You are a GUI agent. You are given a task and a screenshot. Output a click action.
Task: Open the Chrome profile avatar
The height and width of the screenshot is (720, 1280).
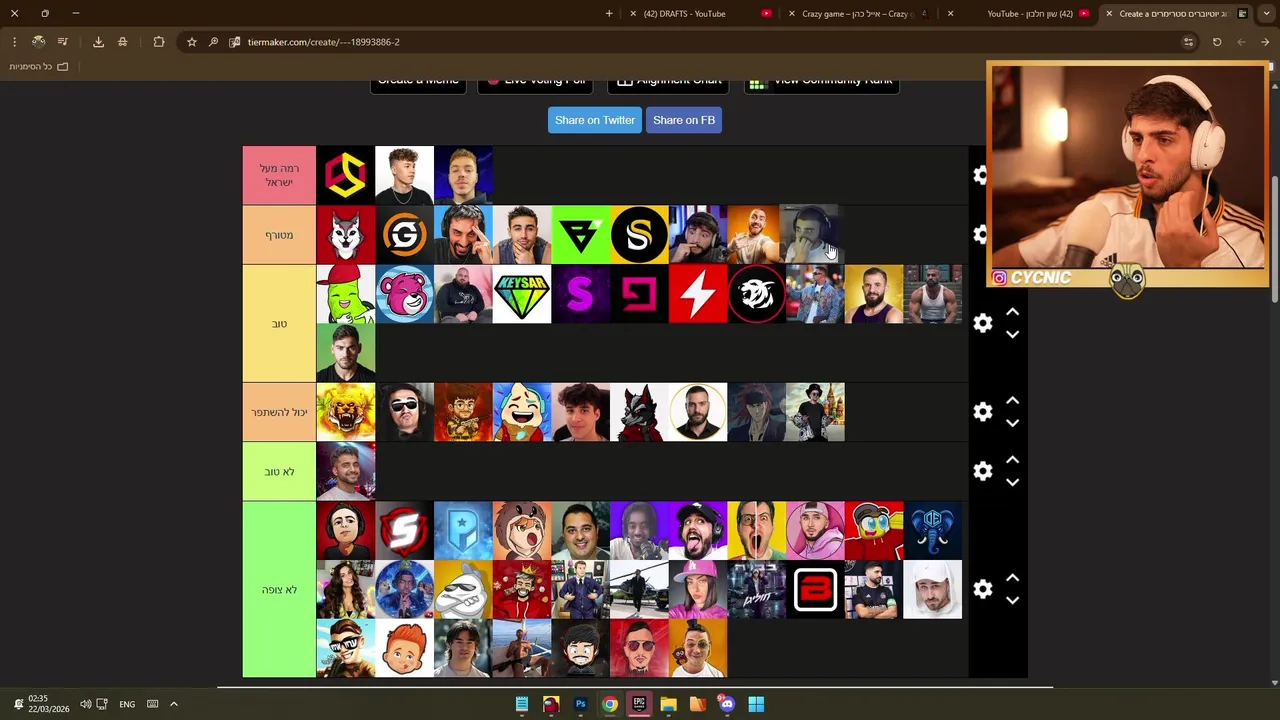click(38, 42)
